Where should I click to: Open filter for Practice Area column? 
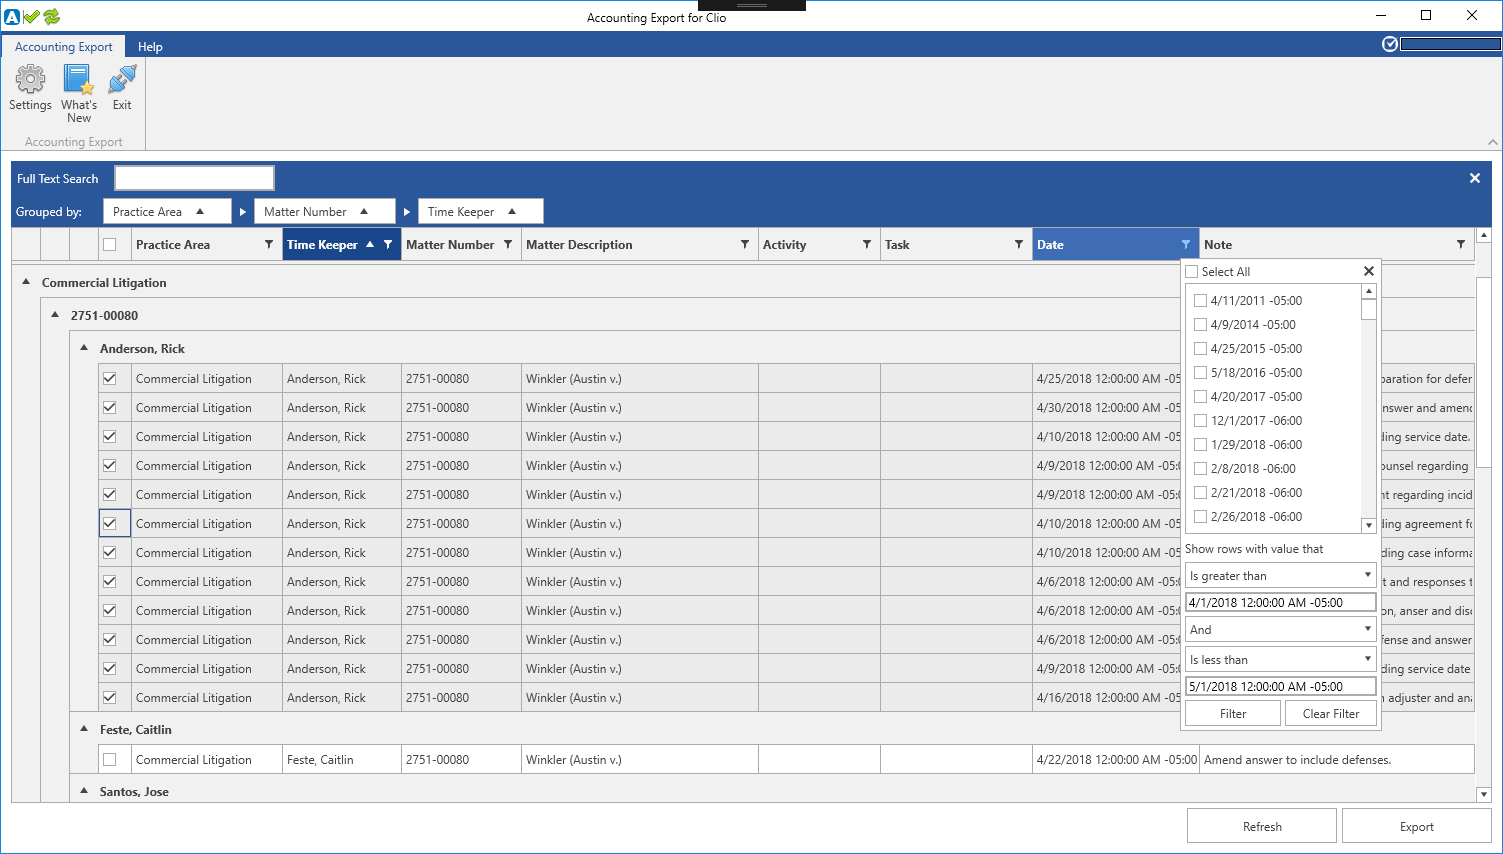(x=268, y=245)
